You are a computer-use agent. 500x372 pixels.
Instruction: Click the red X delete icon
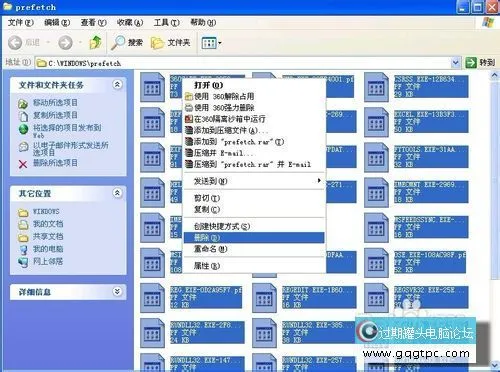(23, 164)
